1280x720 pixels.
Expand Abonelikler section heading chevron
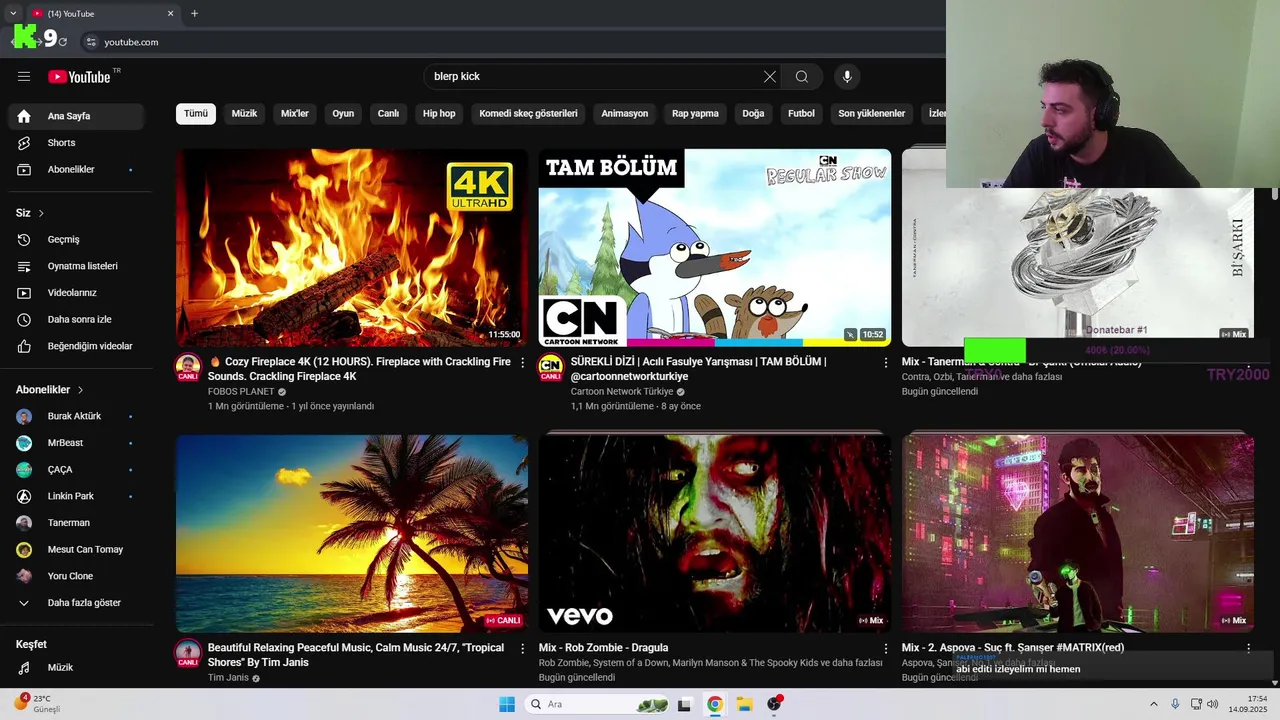pyautogui.click(x=80, y=390)
